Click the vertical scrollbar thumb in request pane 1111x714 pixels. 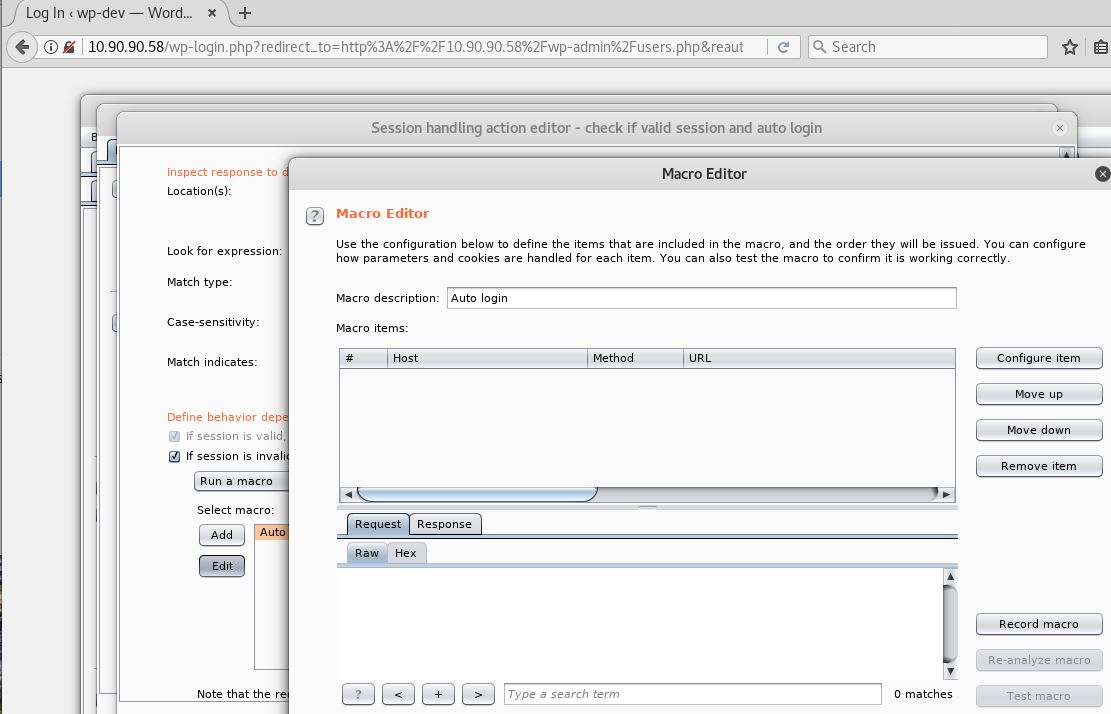[950, 624]
